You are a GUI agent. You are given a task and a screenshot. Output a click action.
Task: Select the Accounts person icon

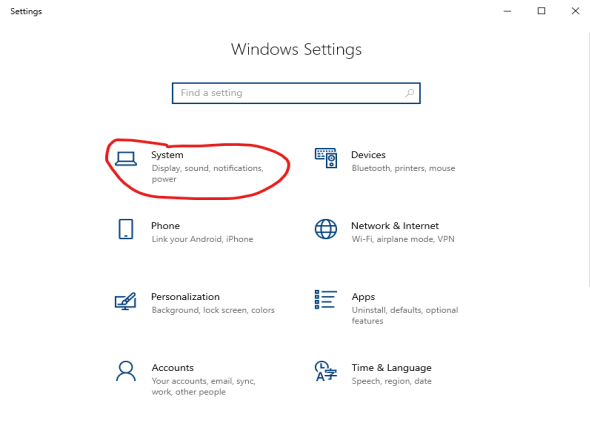point(126,371)
